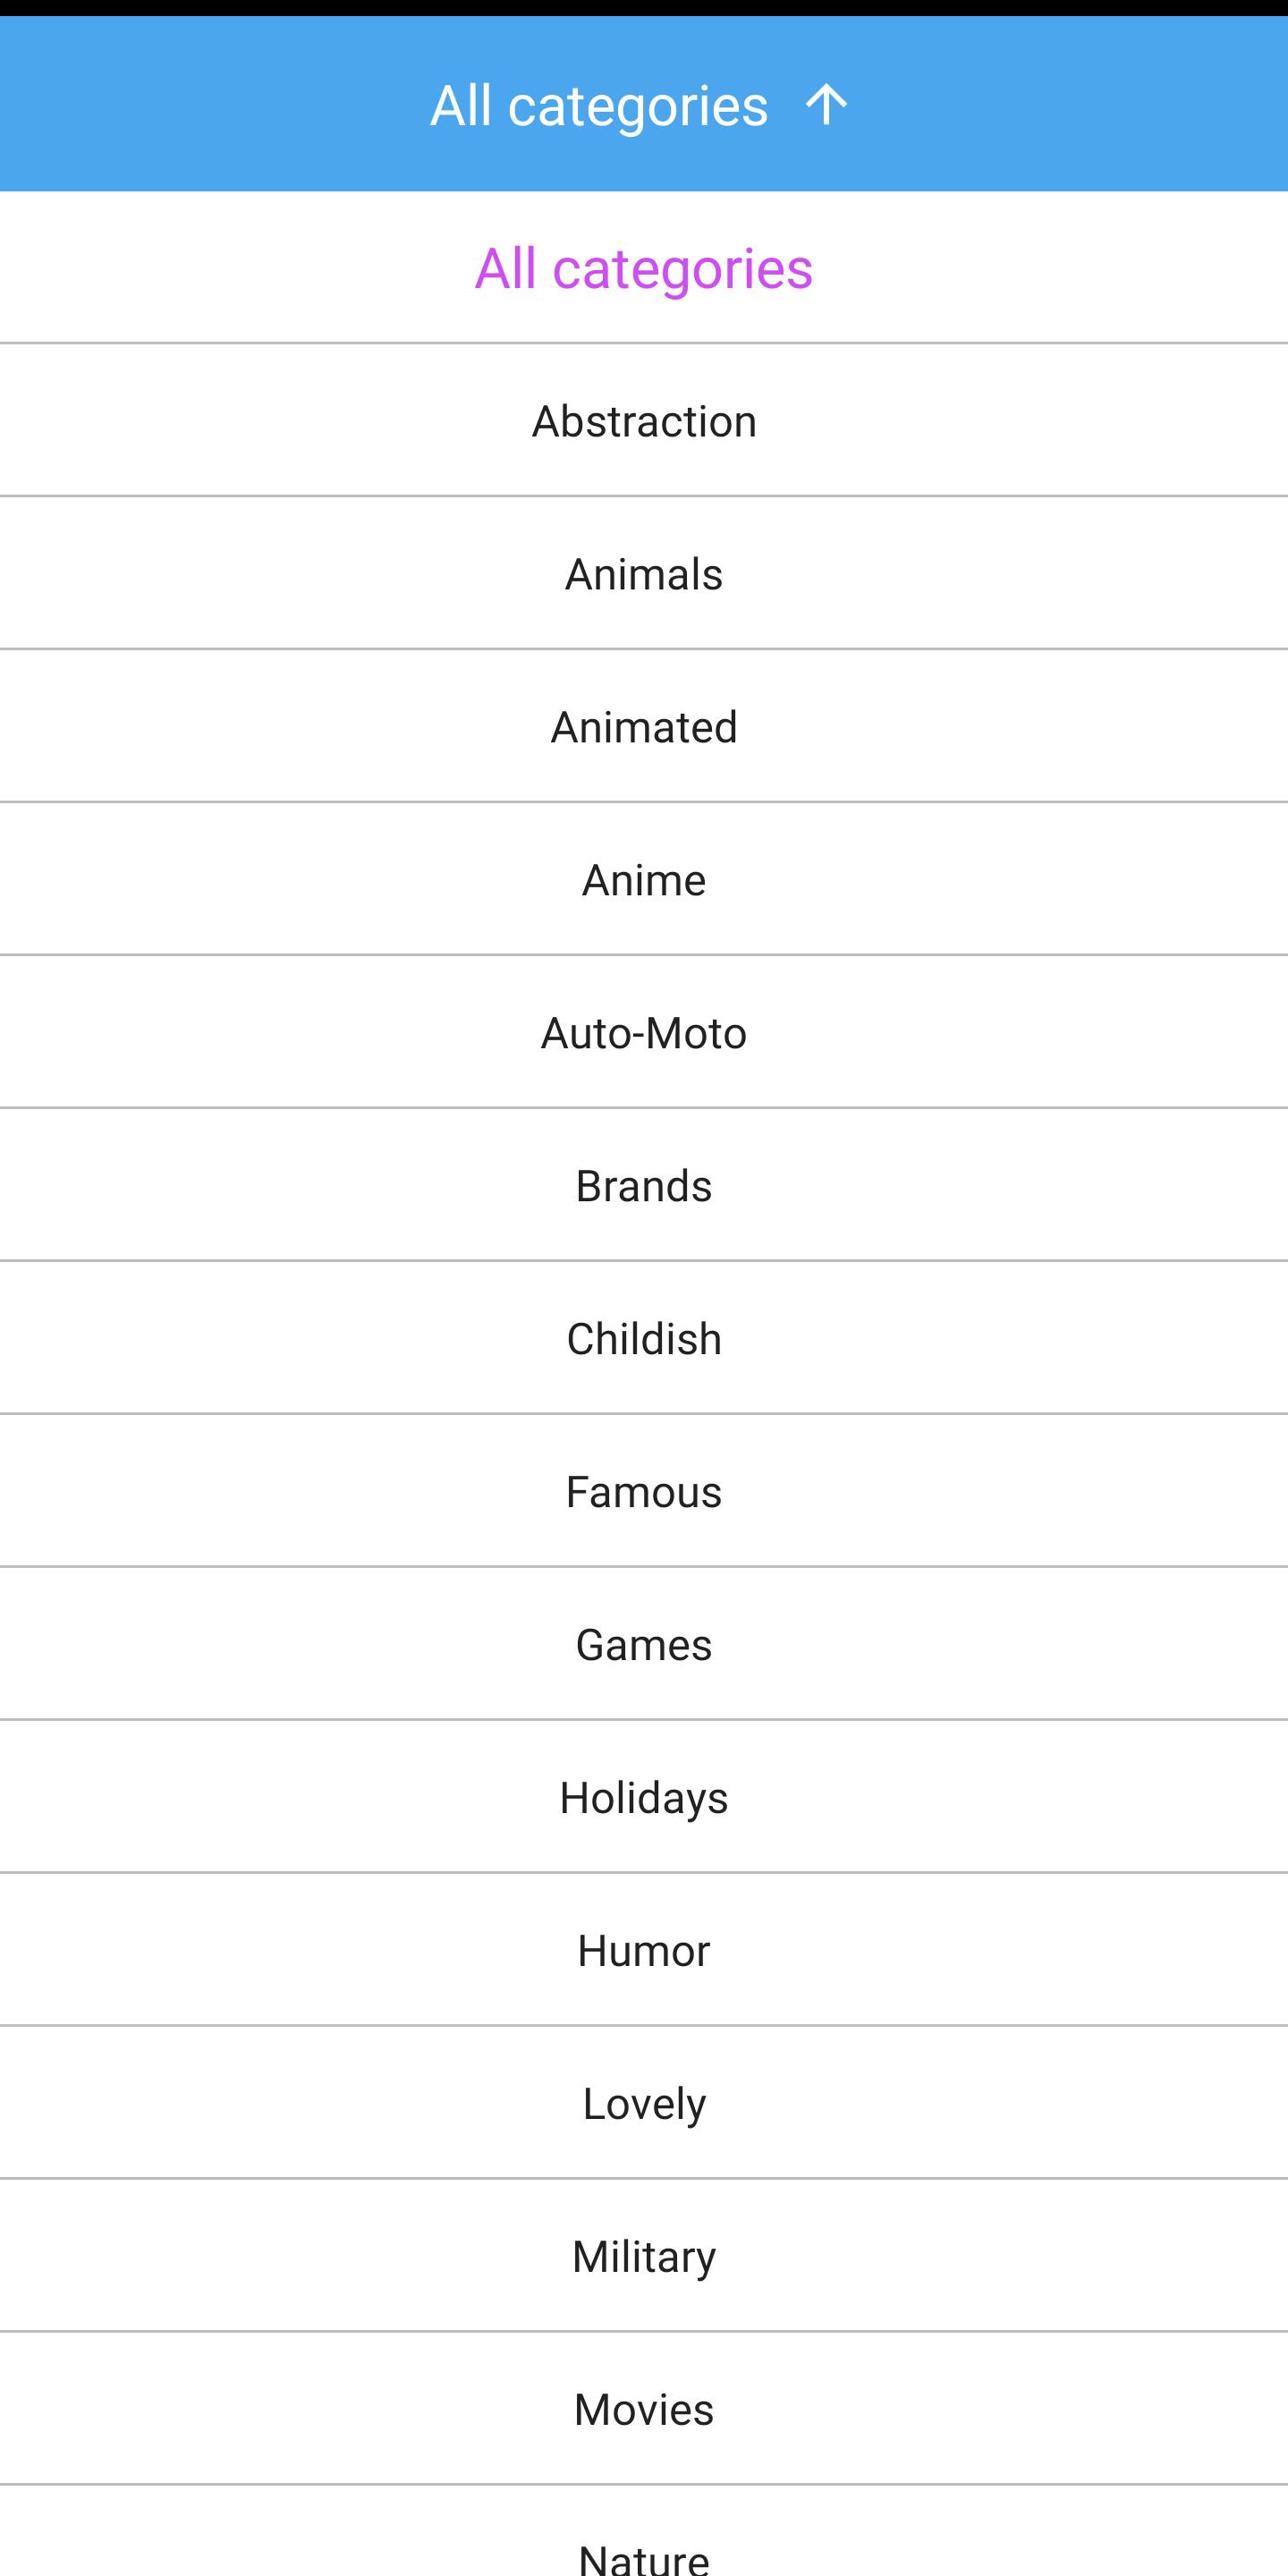Select the Lovely category
Screen dimensions: 1288x2576
click(x=644, y=2104)
